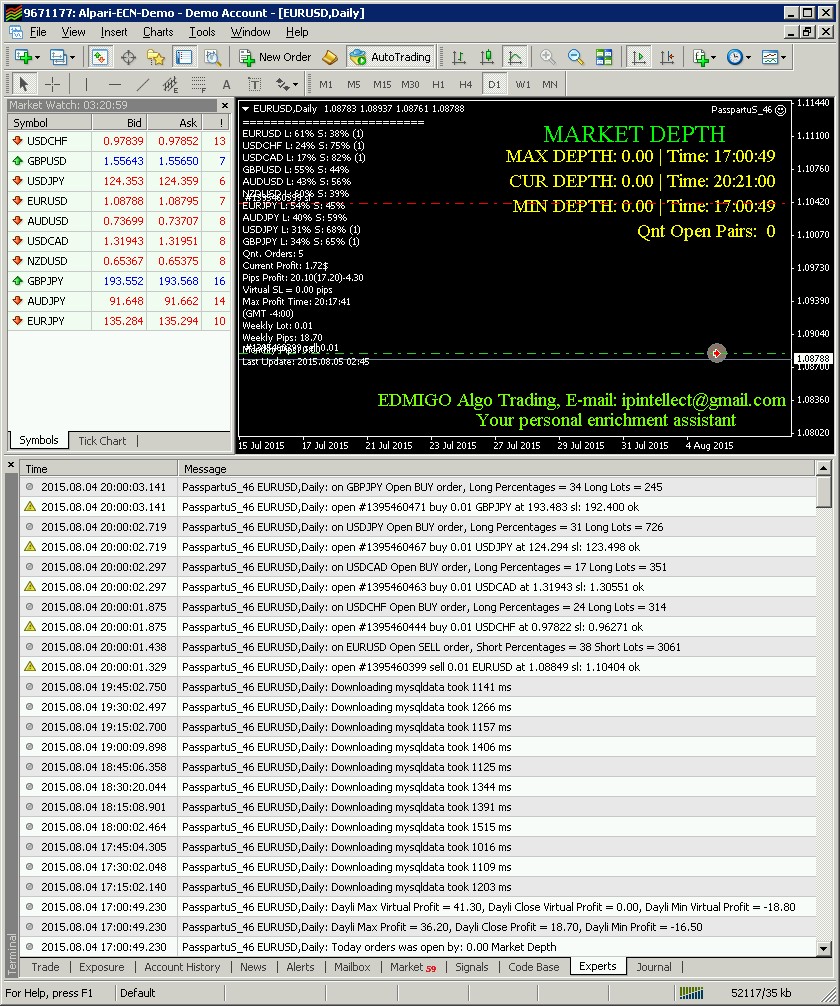The width and height of the screenshot is (840, 1006).
Task: Close the Market Watch panel
Action: [x=225, y=105]
